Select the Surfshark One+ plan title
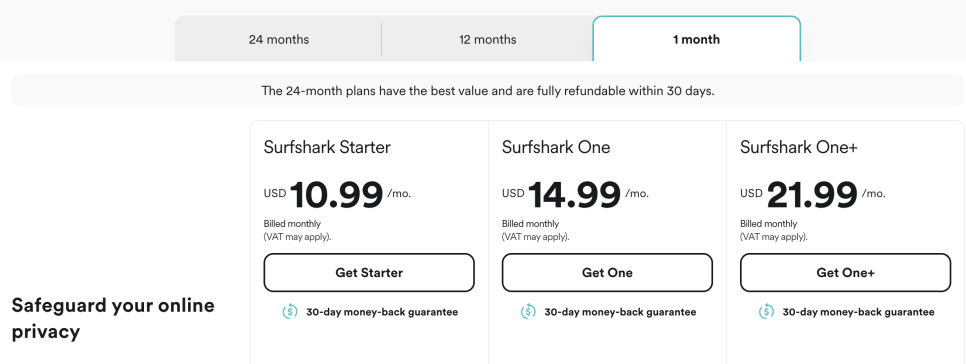 click(x=798, y=147)
